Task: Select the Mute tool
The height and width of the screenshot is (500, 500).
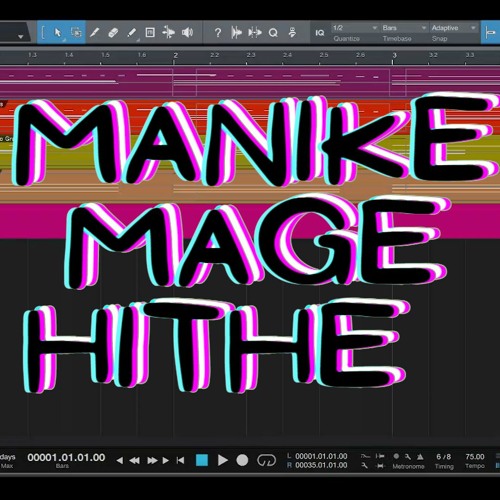Action: tap(150, 32)
